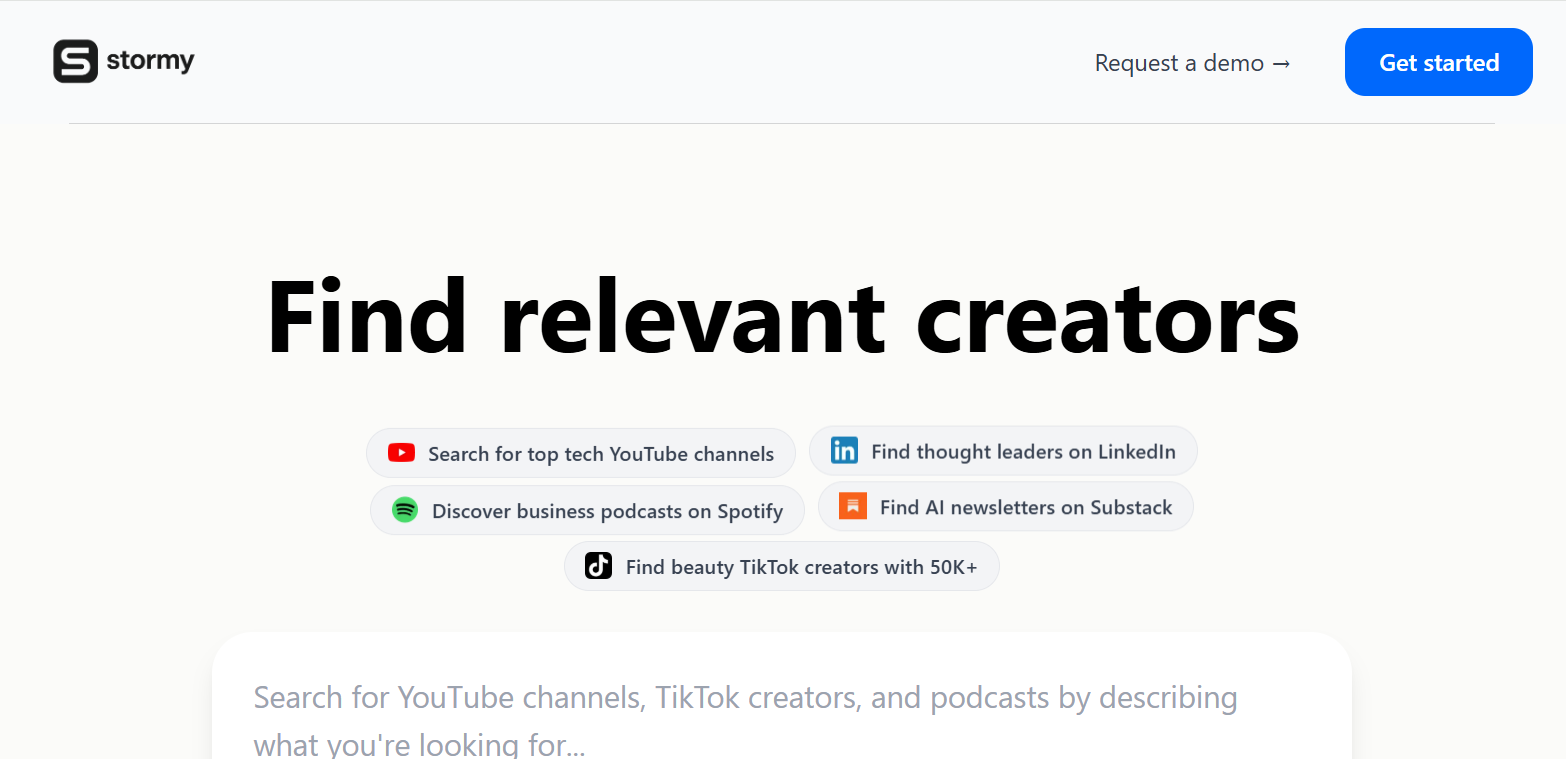The width and height of the screenshot is (1566, 759).
Task: Click the 'what you're looking for...' placeholder line
Action: click(x=419, y=745)
